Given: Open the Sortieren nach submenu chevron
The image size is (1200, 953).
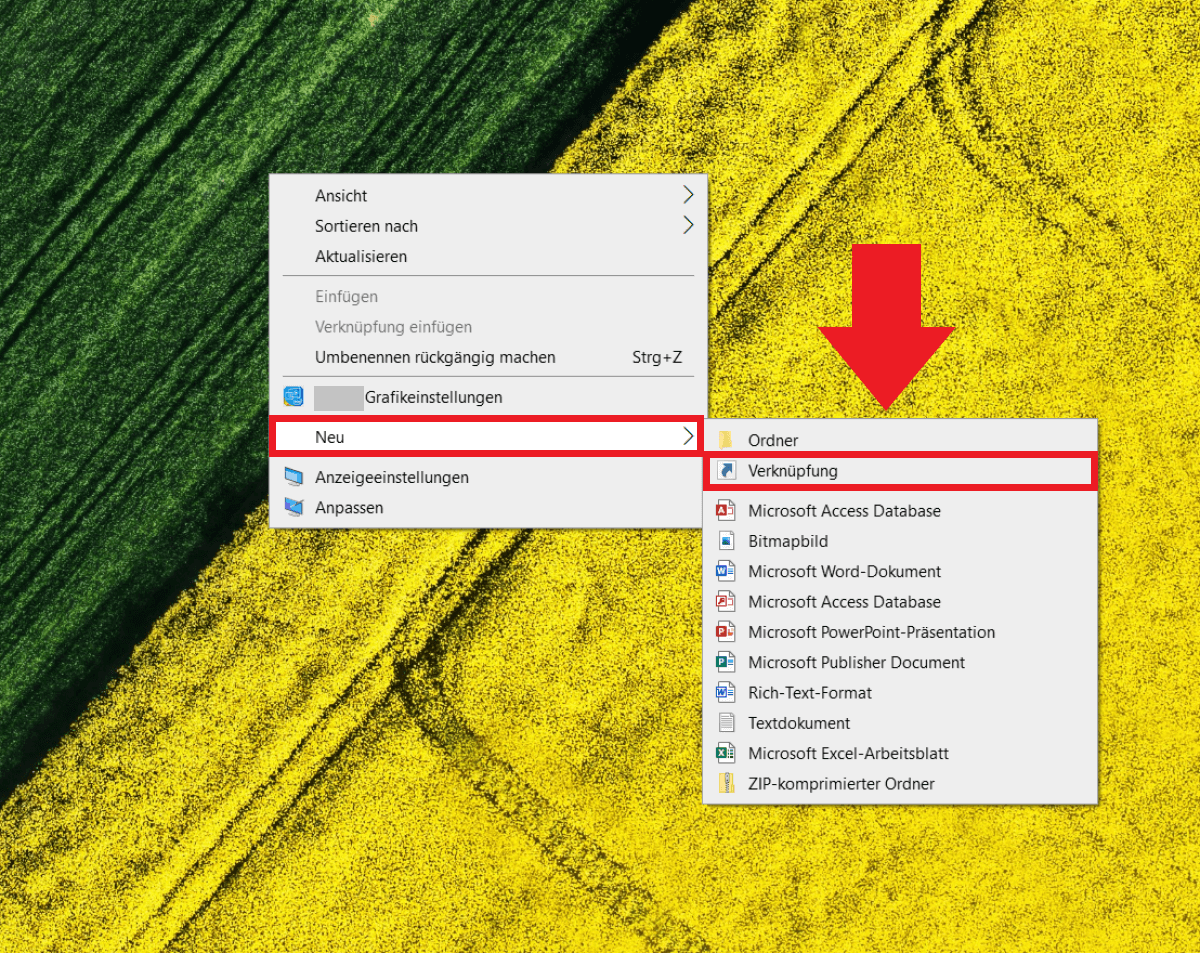Looking at the screenshot, I should point(688,225).
